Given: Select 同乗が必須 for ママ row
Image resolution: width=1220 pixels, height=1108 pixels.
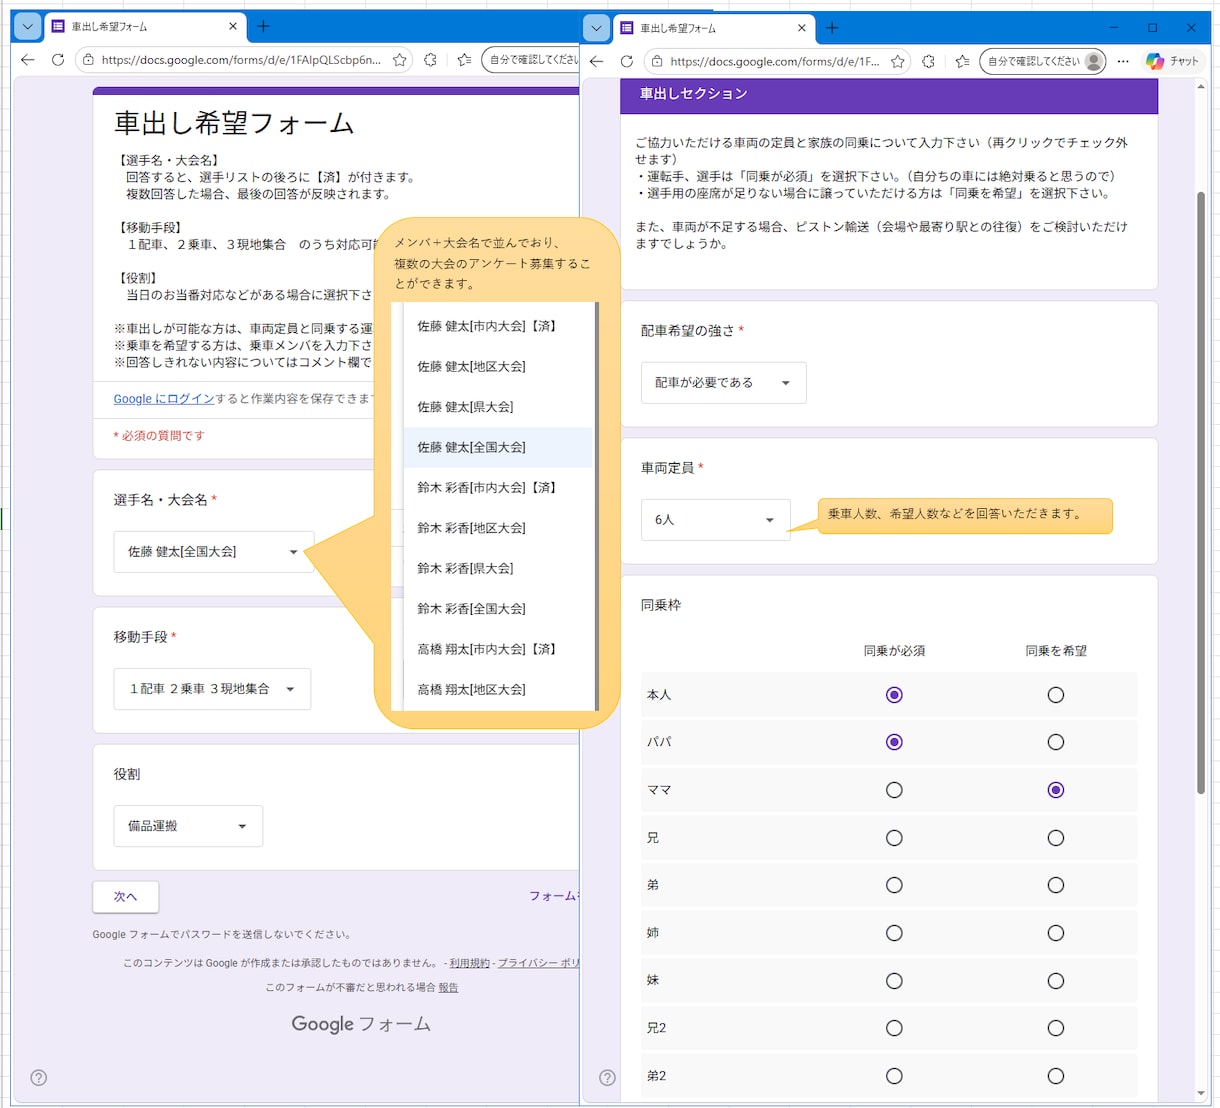Looking at the screenshot, I should 894,790.
